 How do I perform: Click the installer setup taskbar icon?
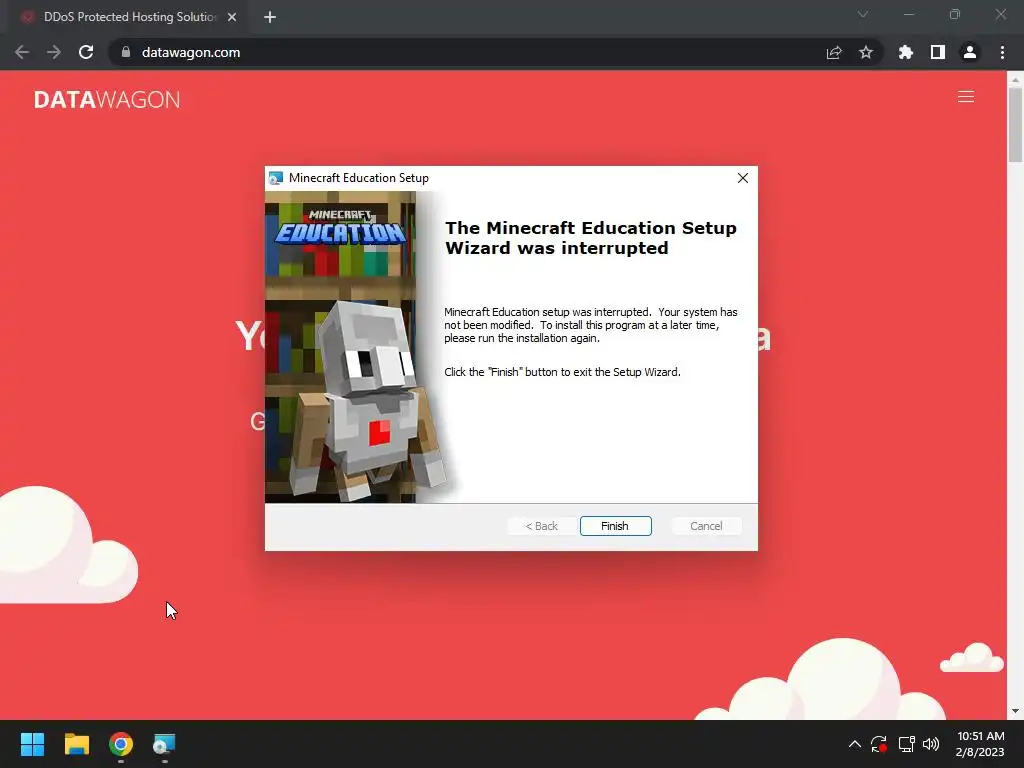pos(164,744)
